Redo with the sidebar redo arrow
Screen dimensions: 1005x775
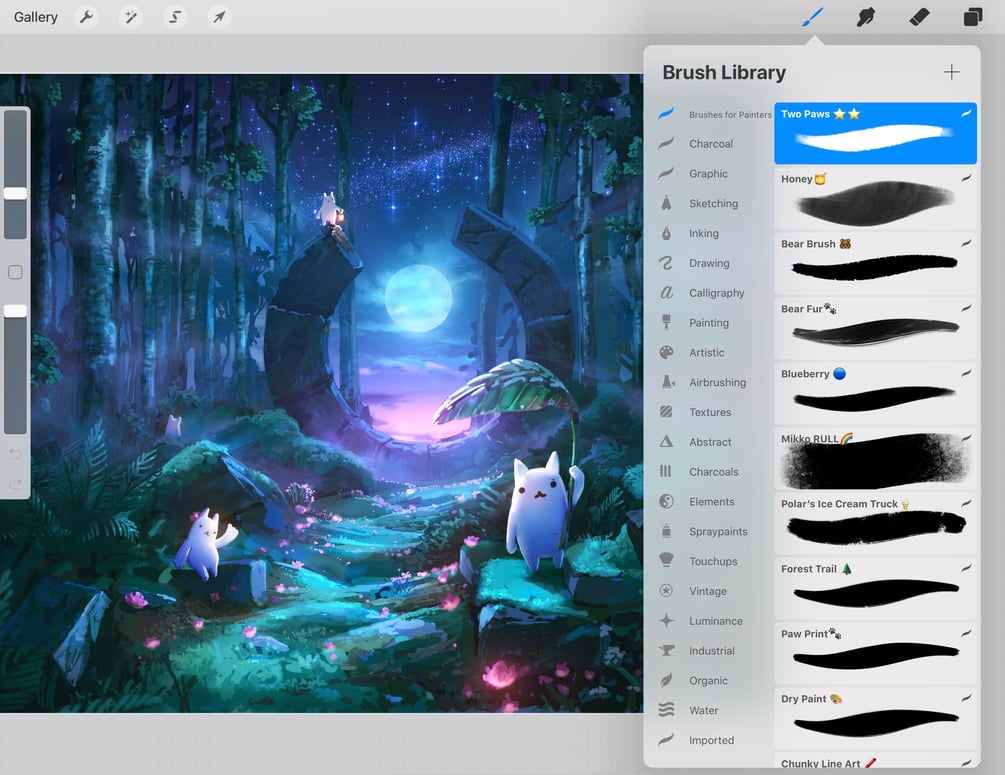pyautogui.click(x=15, y=484)
